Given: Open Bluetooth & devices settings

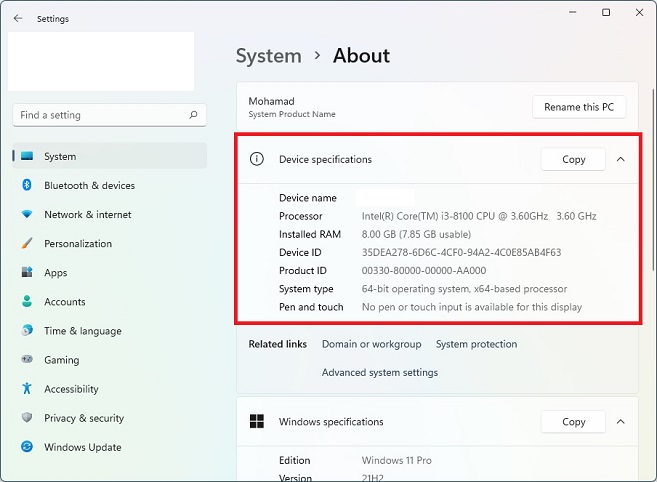Looking at the screenshot, I should 110,185.
